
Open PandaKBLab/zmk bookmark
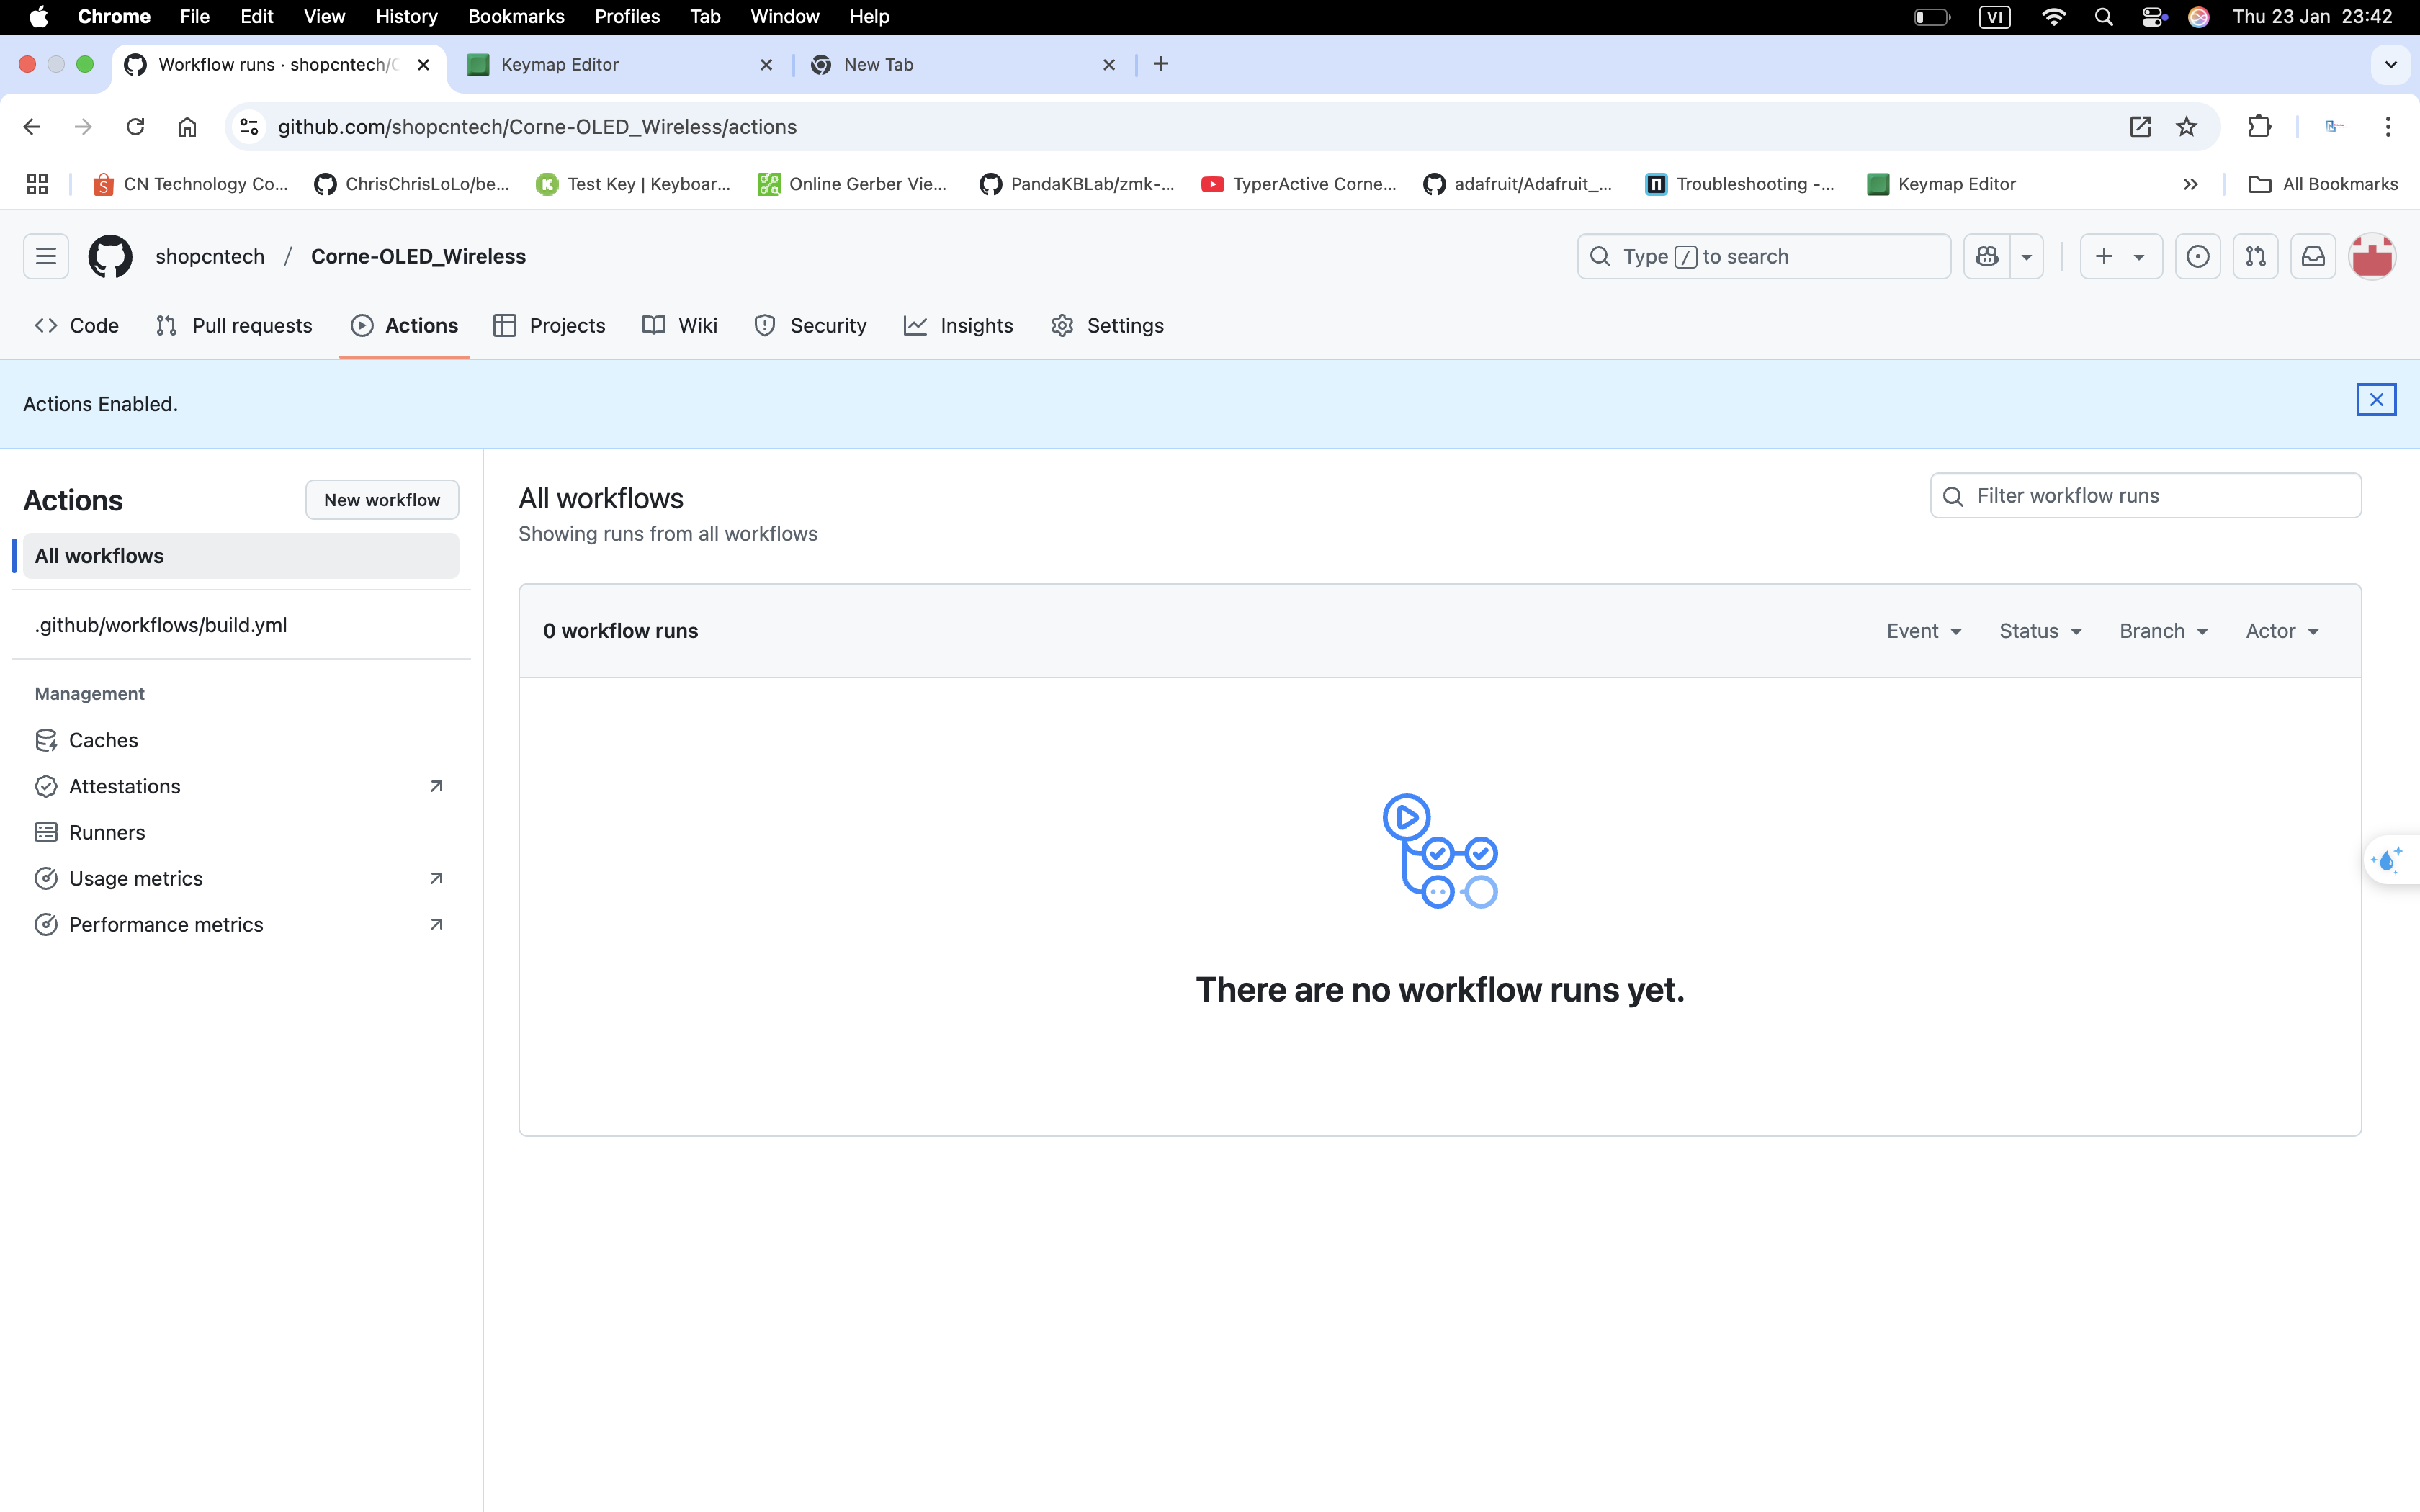click(1077, 184)
